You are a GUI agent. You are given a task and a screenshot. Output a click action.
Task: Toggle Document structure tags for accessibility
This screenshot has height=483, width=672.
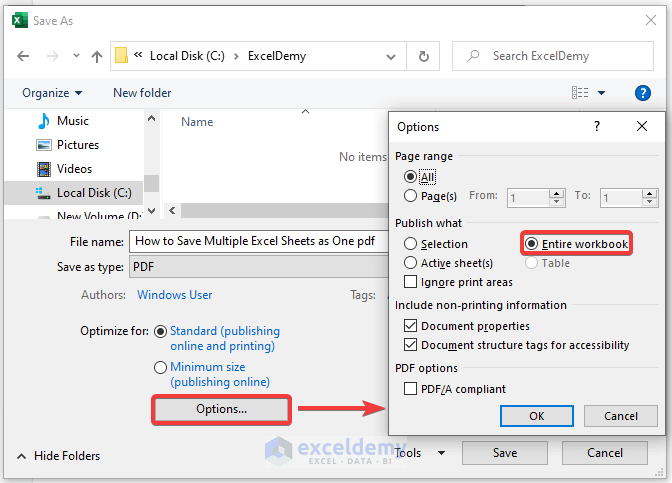point(410,345)
